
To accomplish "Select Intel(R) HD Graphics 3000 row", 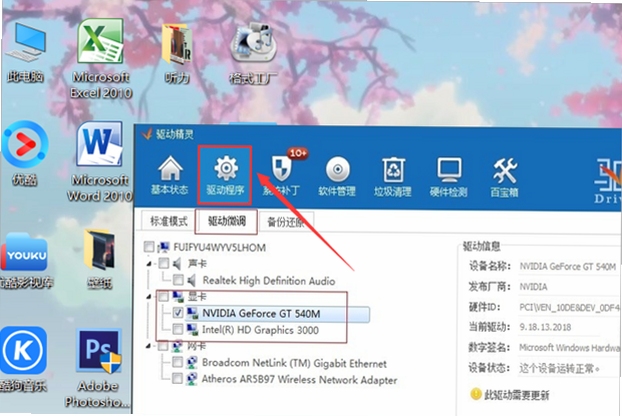I will pos(260,330).
